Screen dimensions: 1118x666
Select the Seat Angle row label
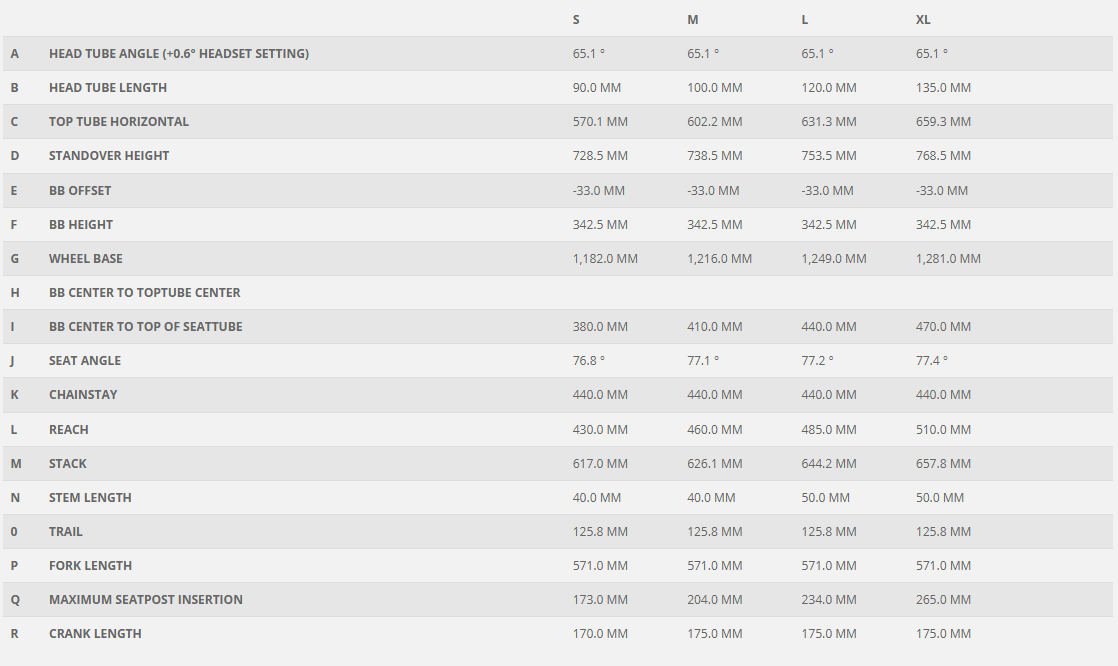point(85,361)
